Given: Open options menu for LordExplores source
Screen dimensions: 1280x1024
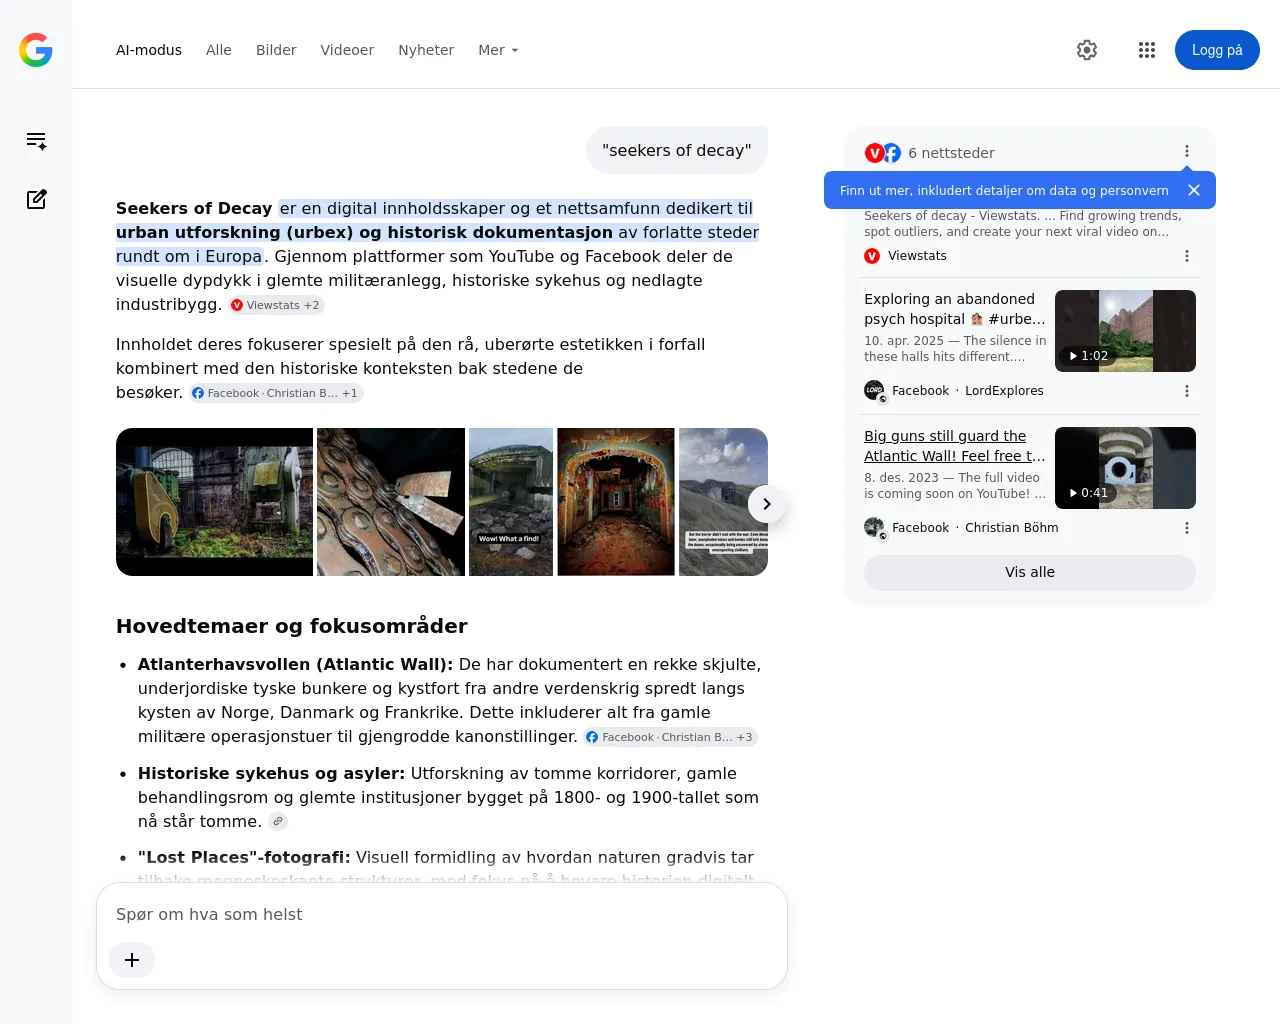Looking at the screenshot, I should (x=1187, y=391).
